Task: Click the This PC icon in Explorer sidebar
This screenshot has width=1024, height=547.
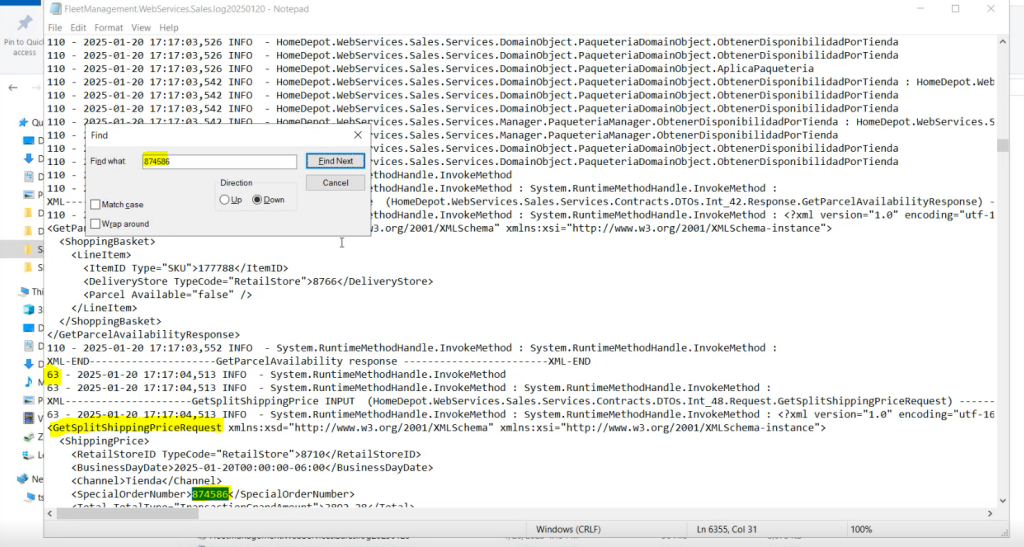Action: point(24,292)
